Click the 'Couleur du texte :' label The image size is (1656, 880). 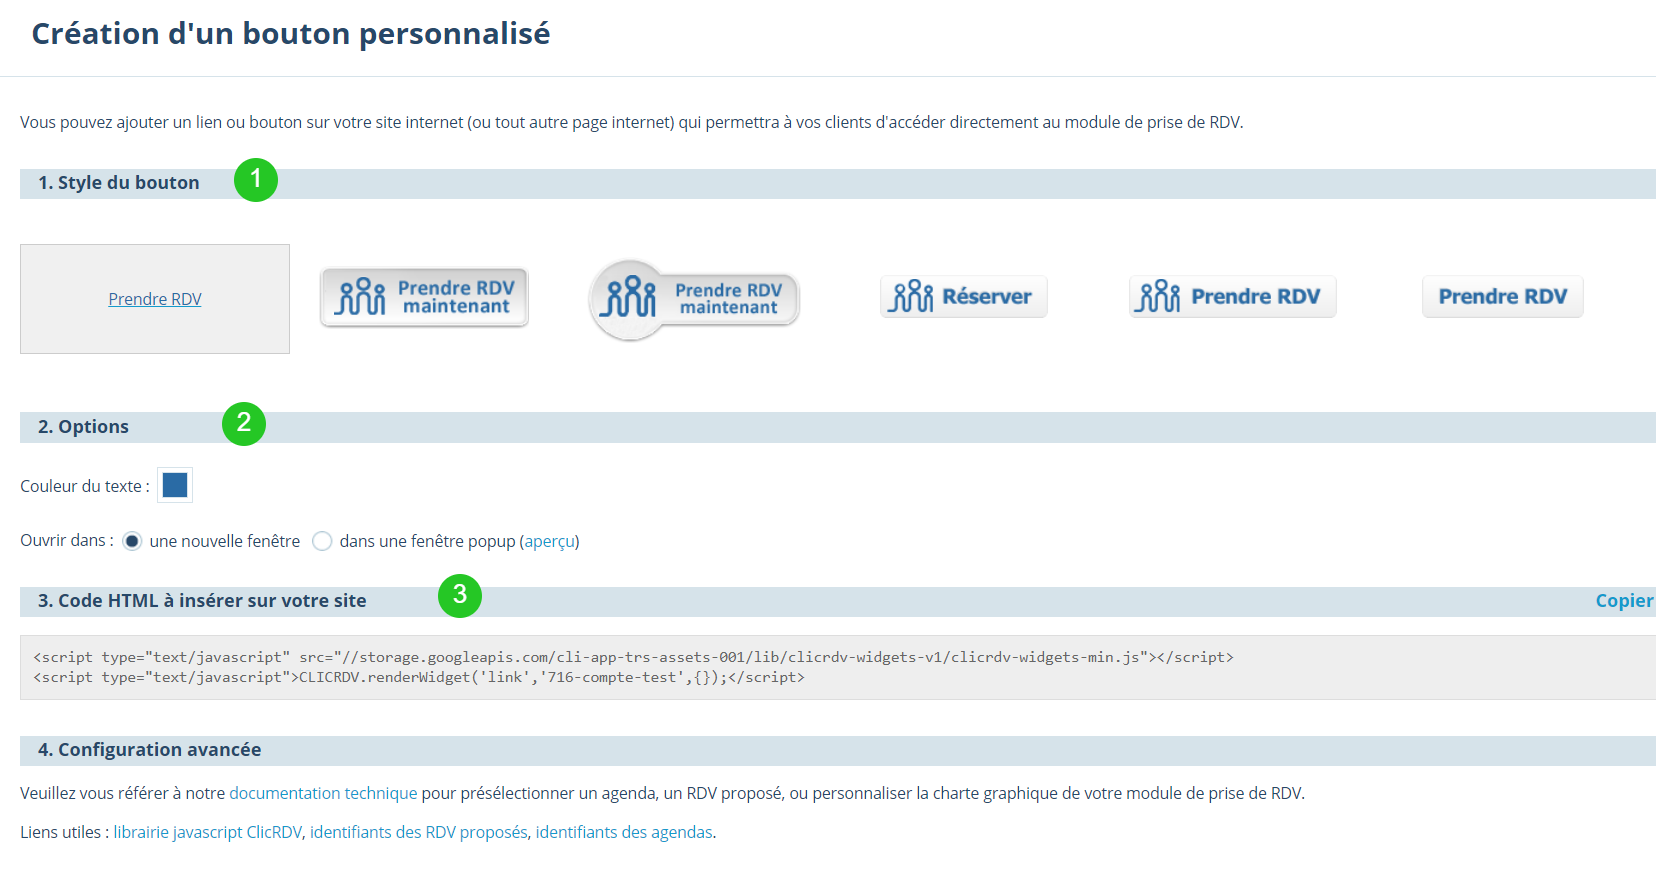tap(85, 486)
